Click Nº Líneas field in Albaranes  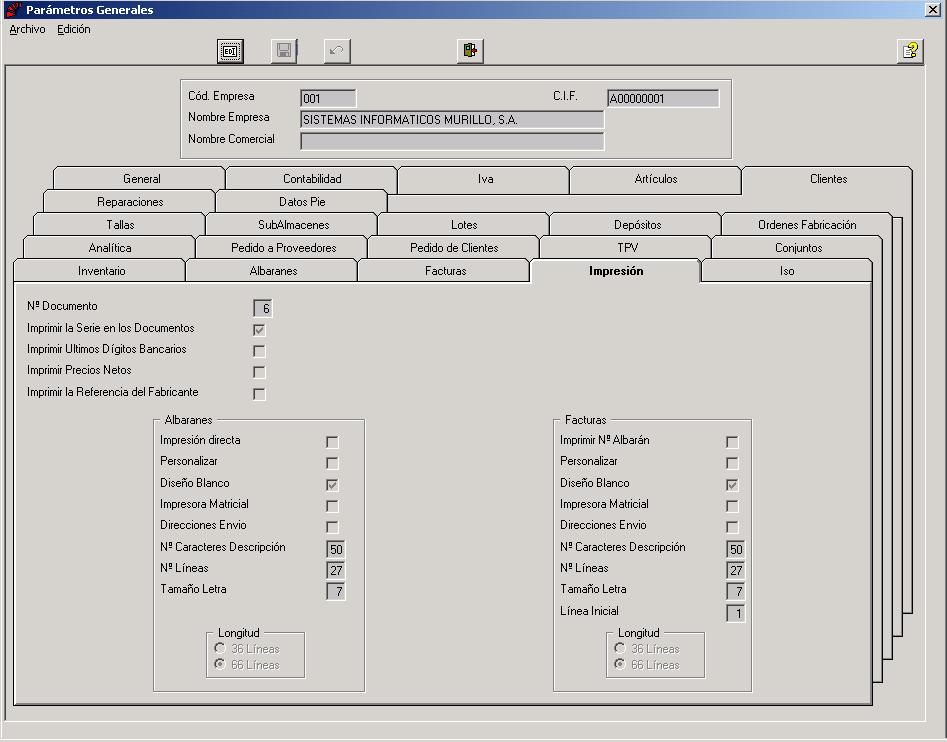[x=336, y=570]
